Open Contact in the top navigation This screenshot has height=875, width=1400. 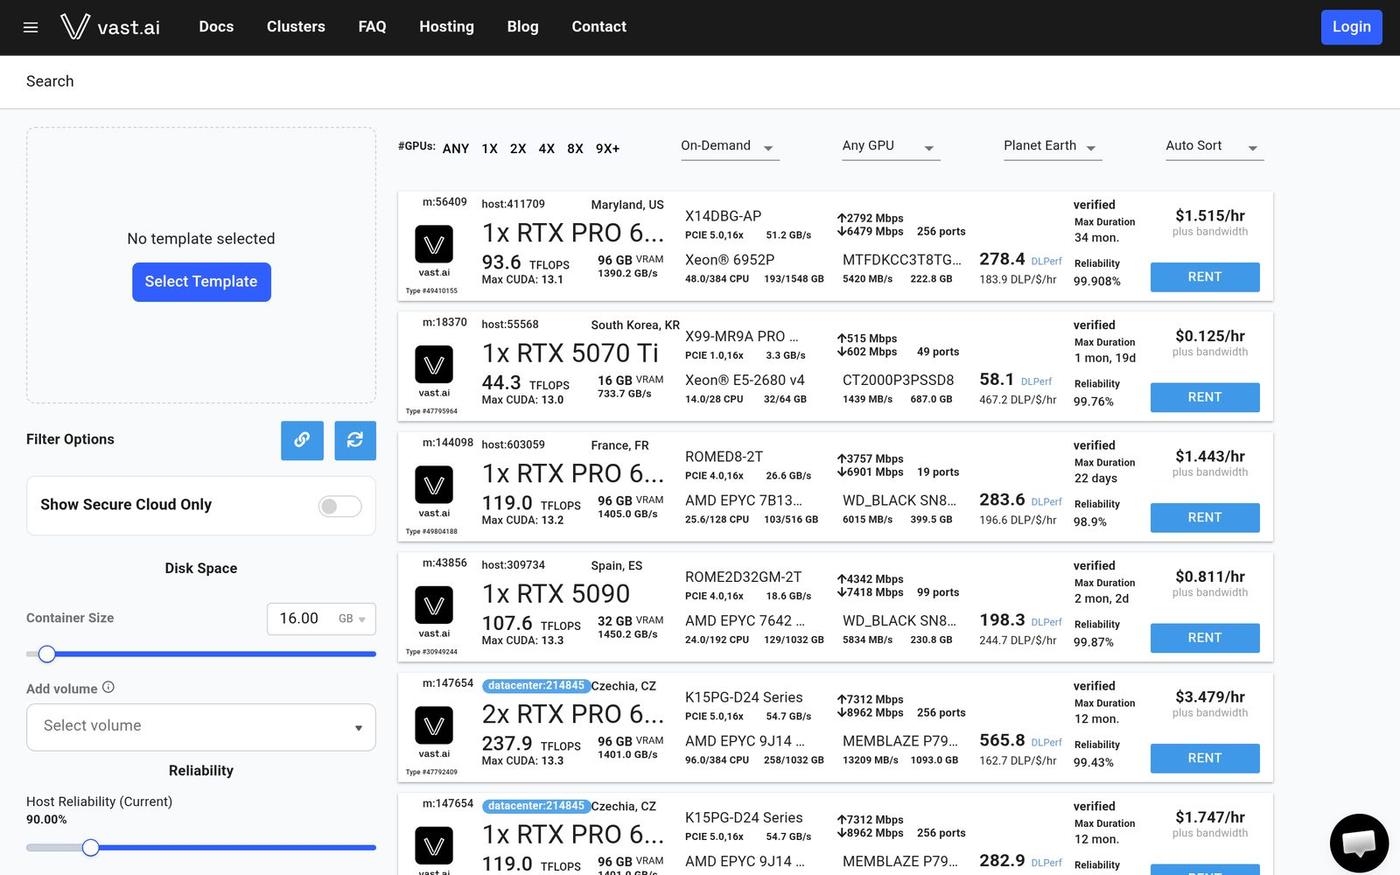599,27
